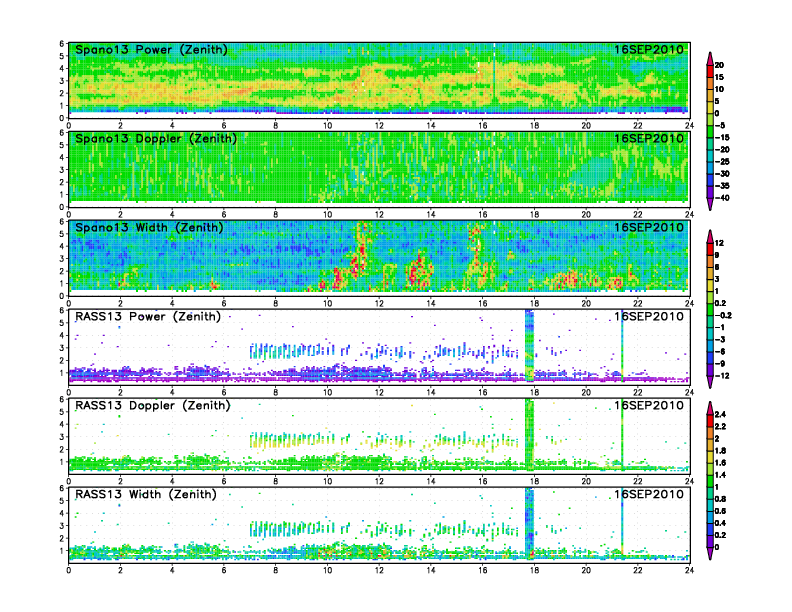Click the "RASS13 Power (Zenith)" panel title
This screenshot has height=612, width=792.
coord(148,317)
